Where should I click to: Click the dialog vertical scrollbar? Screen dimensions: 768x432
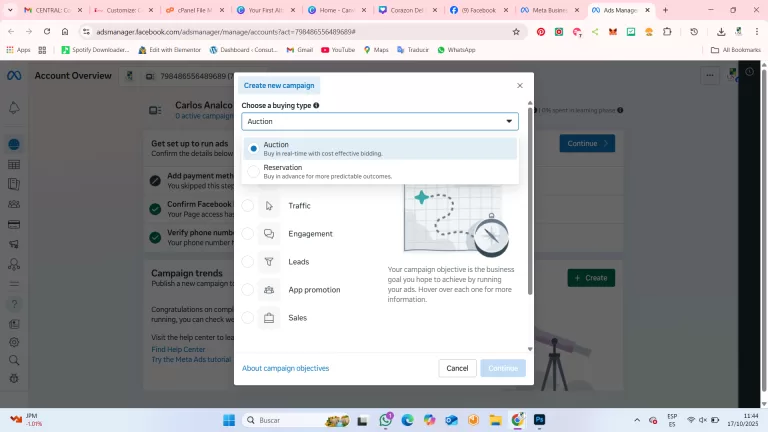(x=529, y=201)
